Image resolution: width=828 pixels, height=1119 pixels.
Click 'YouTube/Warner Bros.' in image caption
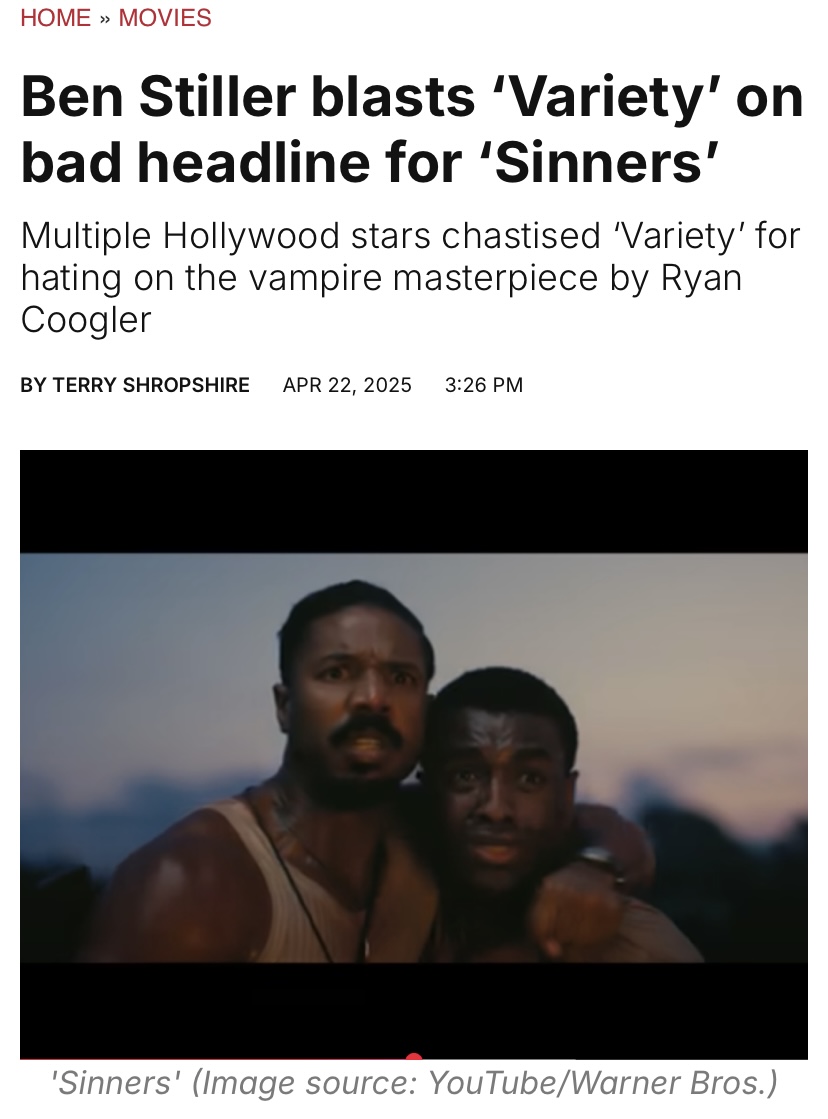602,1083
